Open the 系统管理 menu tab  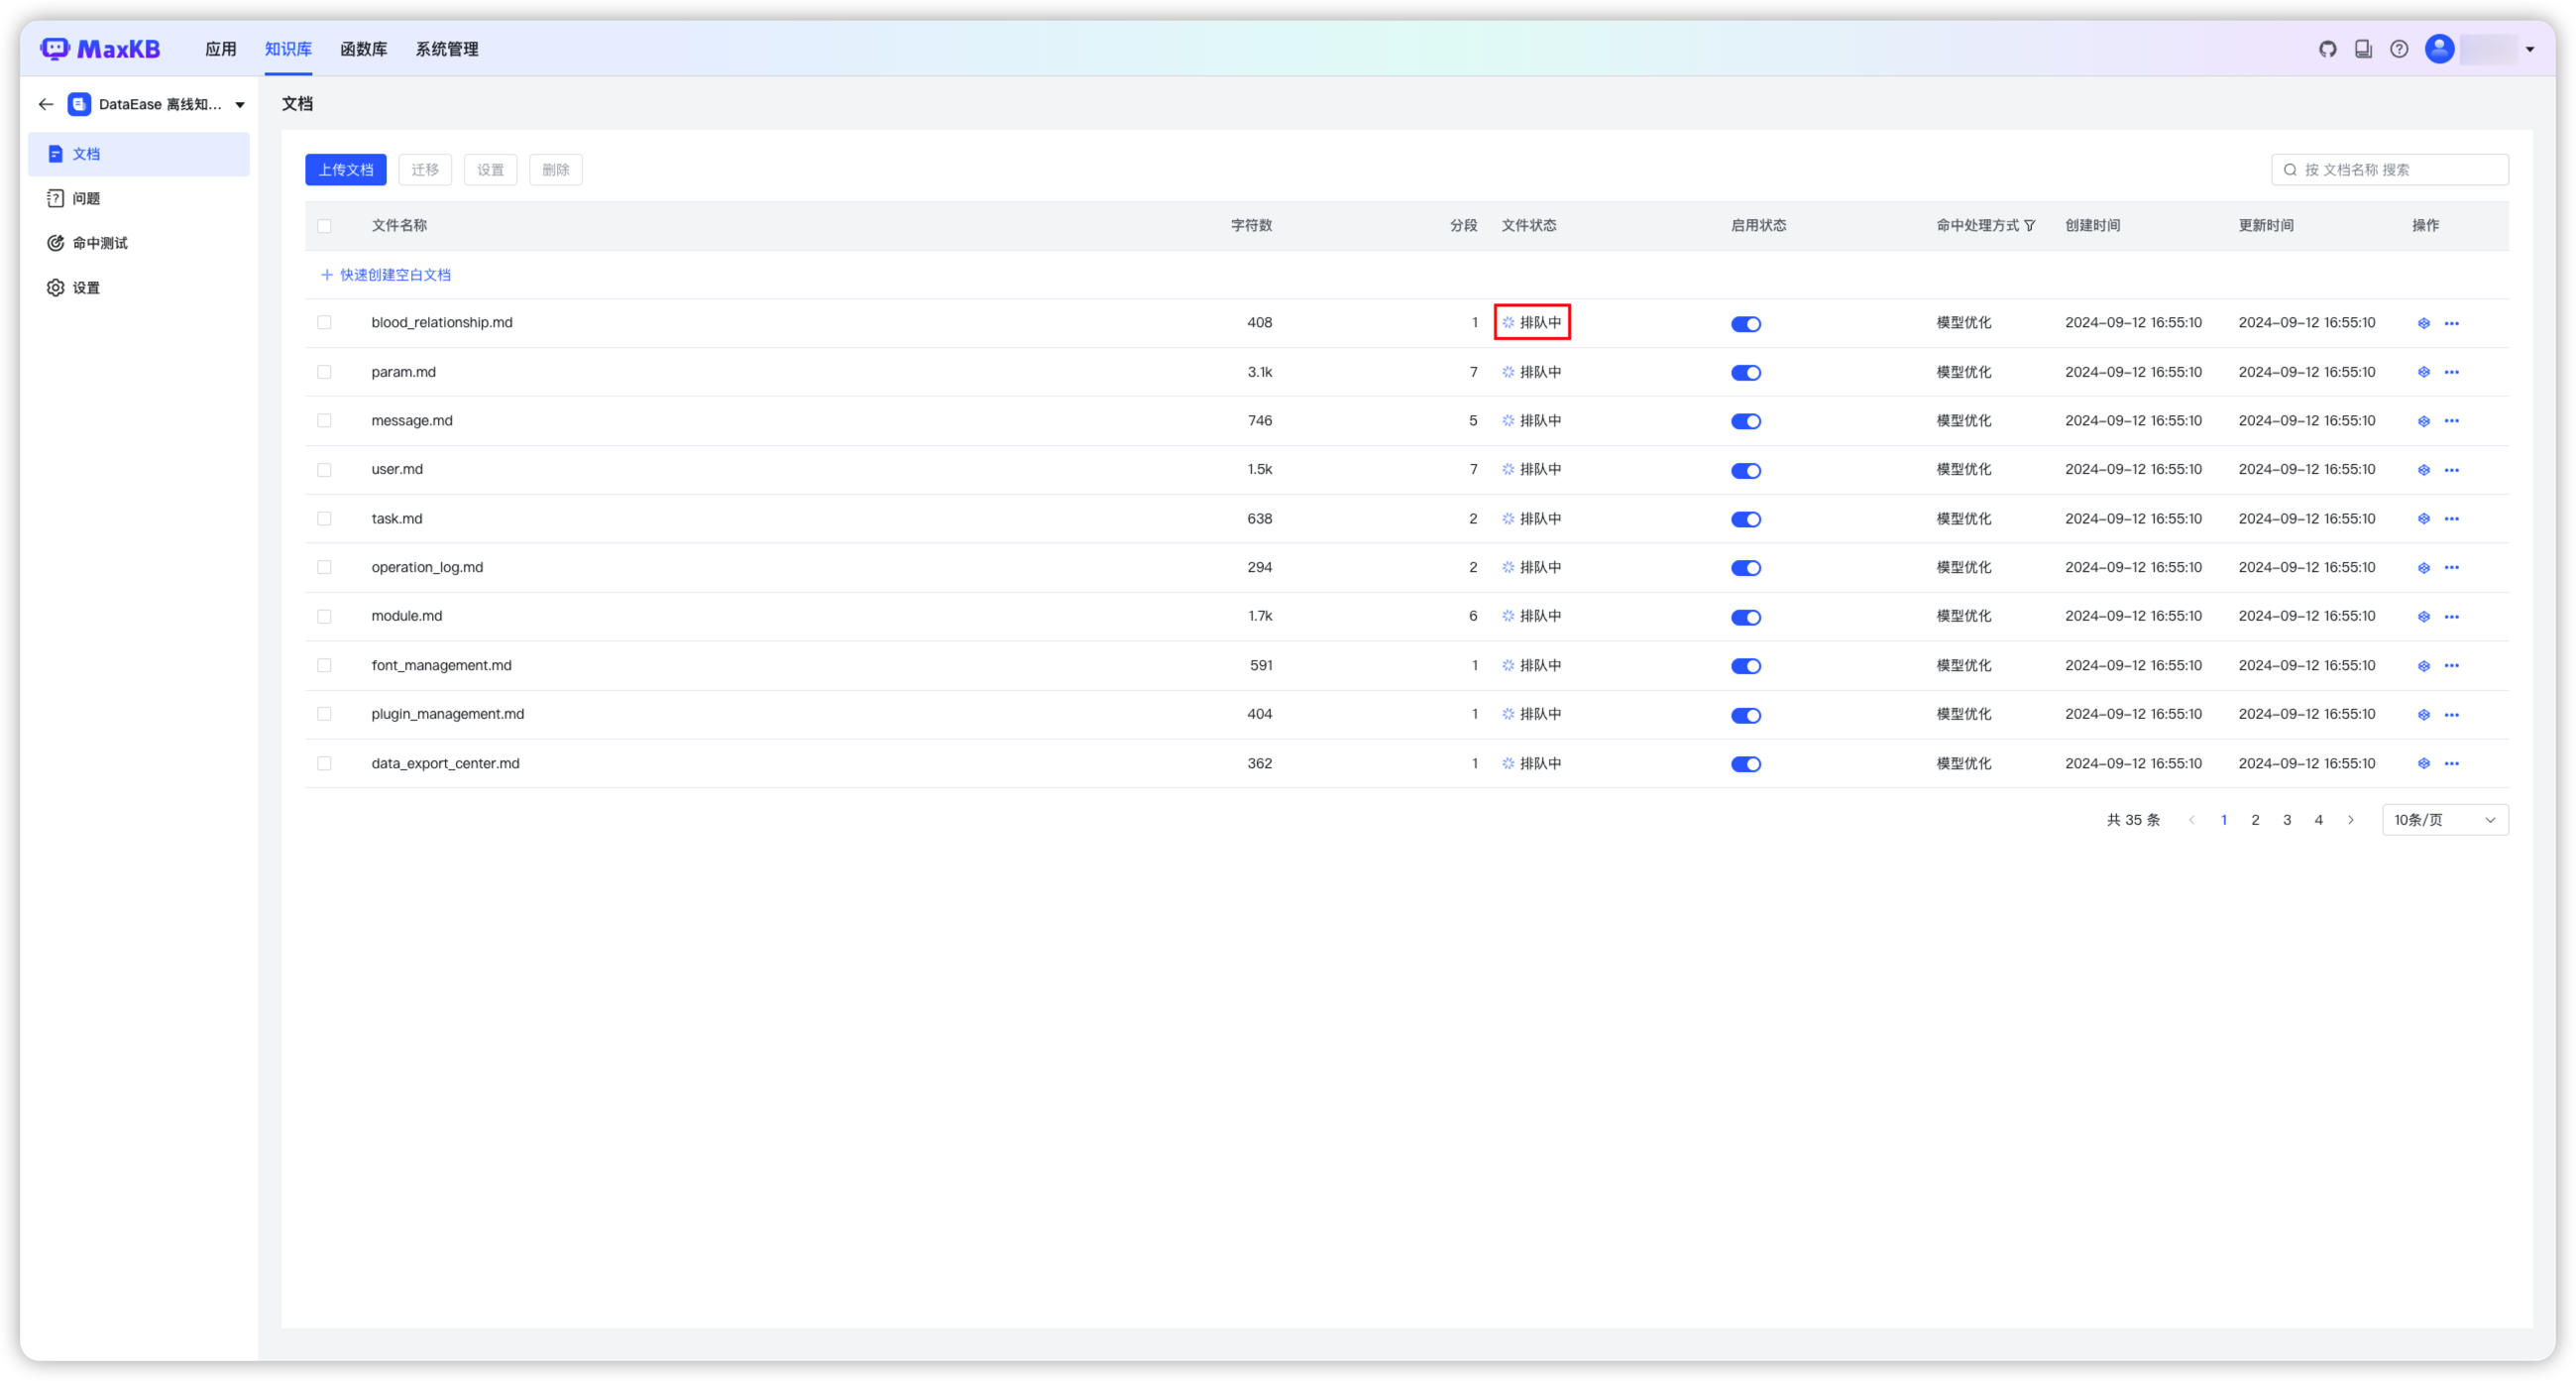point(446,49)
